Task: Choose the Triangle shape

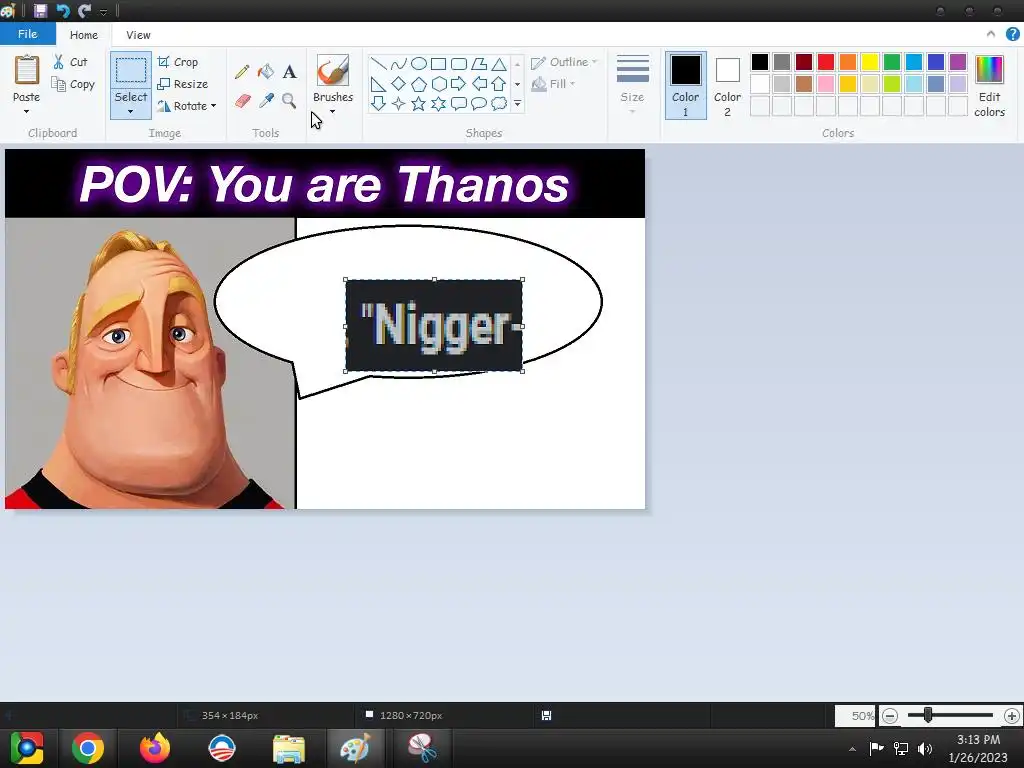Action: click(x=499, y=64)
